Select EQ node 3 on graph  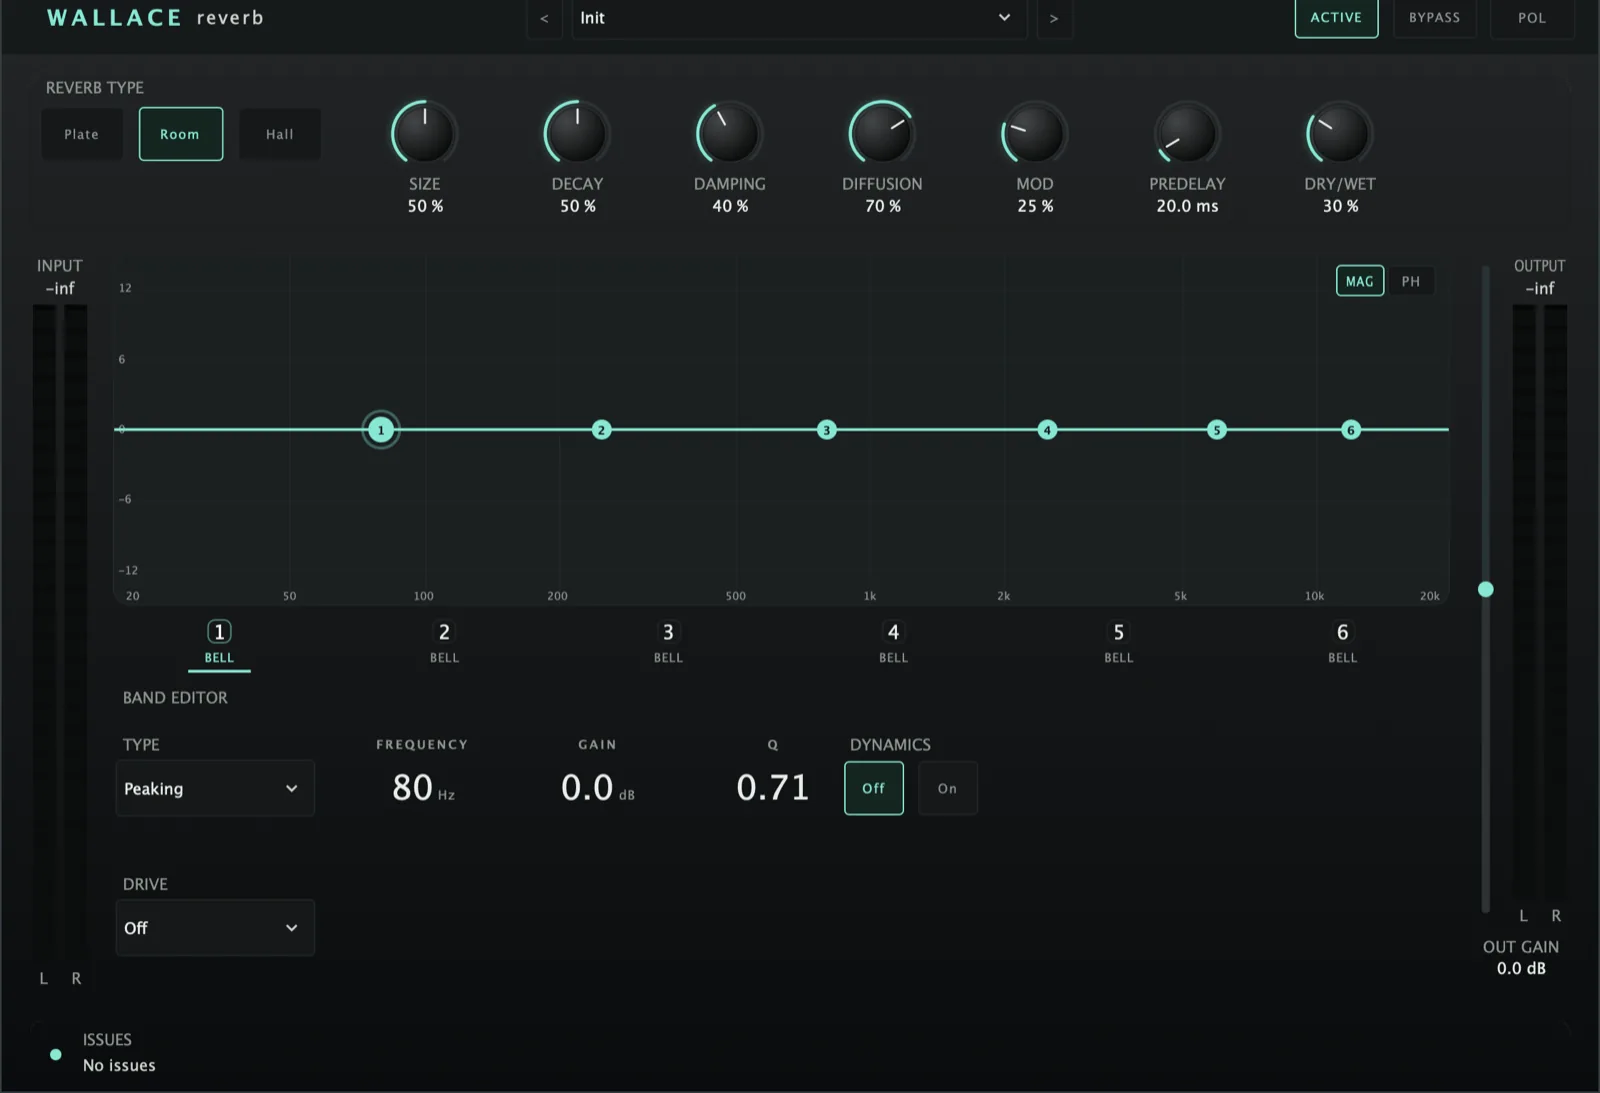tap(826, 430)
